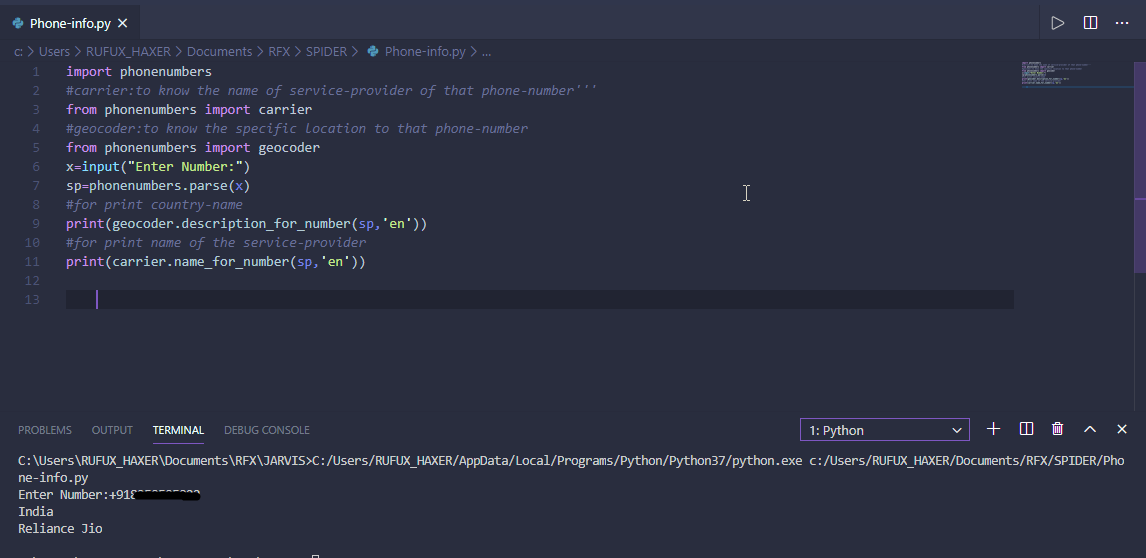Close the terminal panel
The image size is (1146, 558).
click(1122, 429)
